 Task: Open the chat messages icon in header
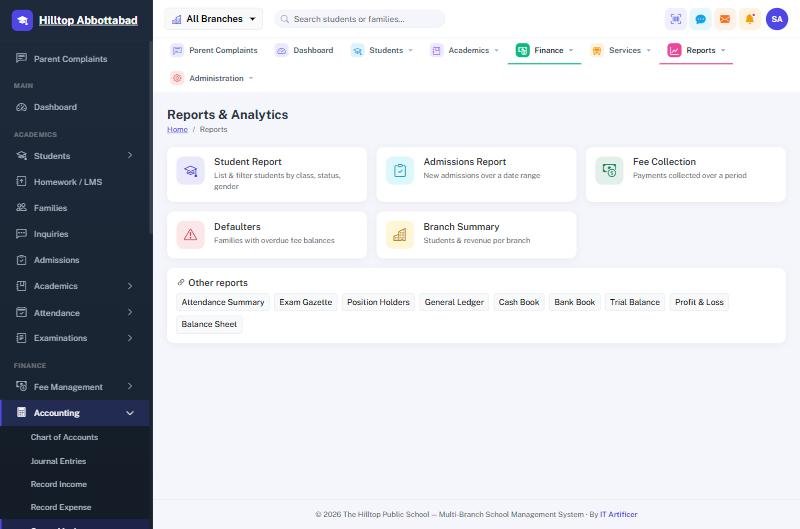pyautogui.click(x=701, y=19)
